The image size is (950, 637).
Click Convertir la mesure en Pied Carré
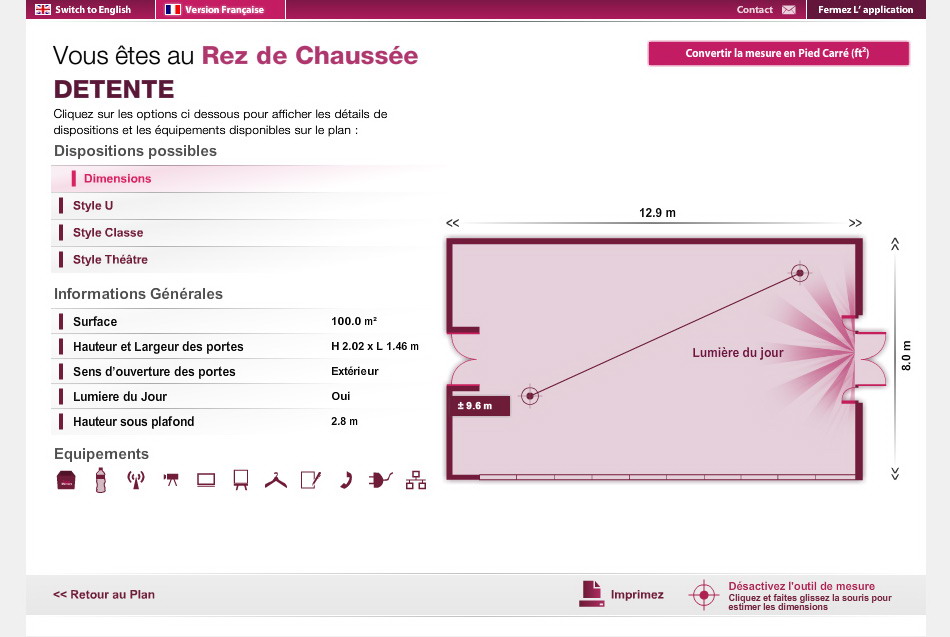click(778, 53)
